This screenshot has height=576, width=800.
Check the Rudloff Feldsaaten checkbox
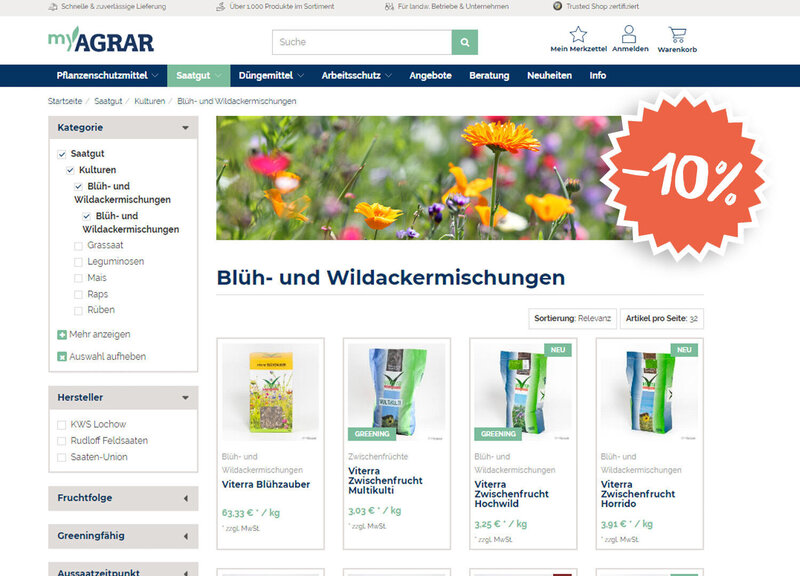(62, 441)
